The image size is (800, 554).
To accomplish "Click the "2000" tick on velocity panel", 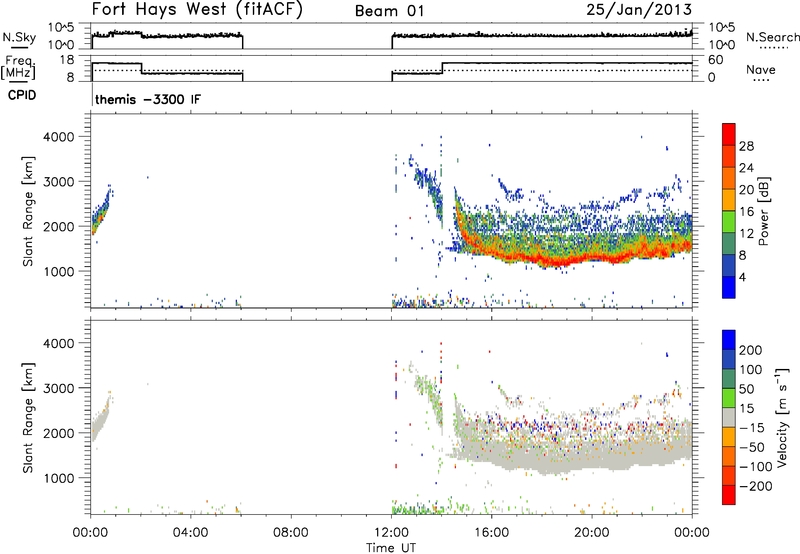I will pyautogui.click(x=58, y=433).
